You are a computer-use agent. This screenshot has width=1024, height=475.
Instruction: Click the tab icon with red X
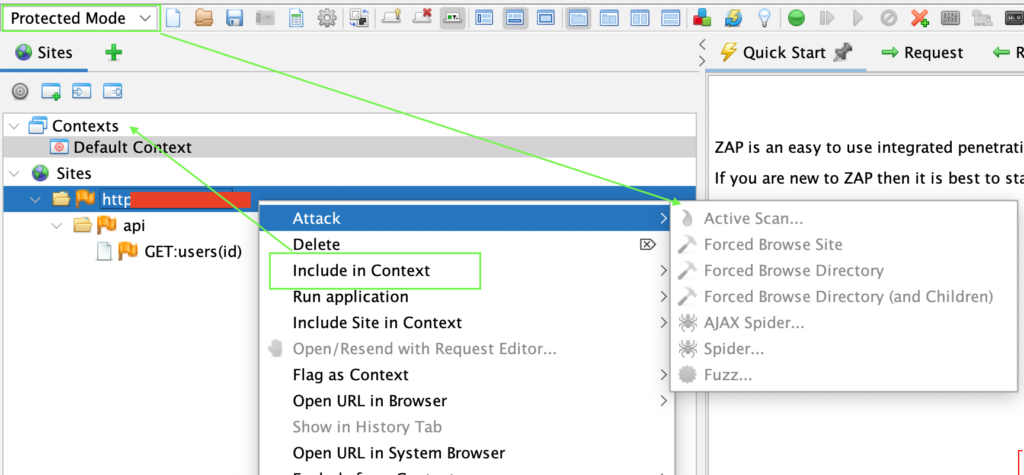coord(423,17)
